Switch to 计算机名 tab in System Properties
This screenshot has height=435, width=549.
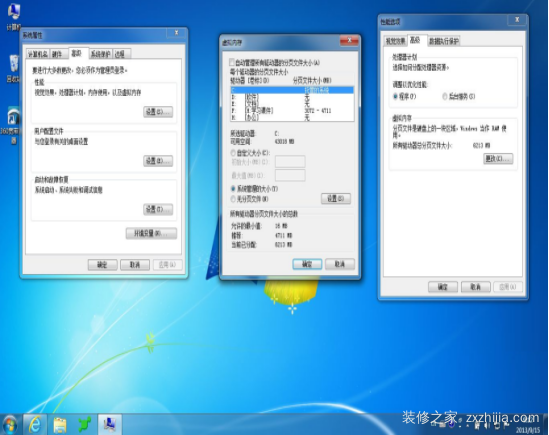tap(38, 54)
